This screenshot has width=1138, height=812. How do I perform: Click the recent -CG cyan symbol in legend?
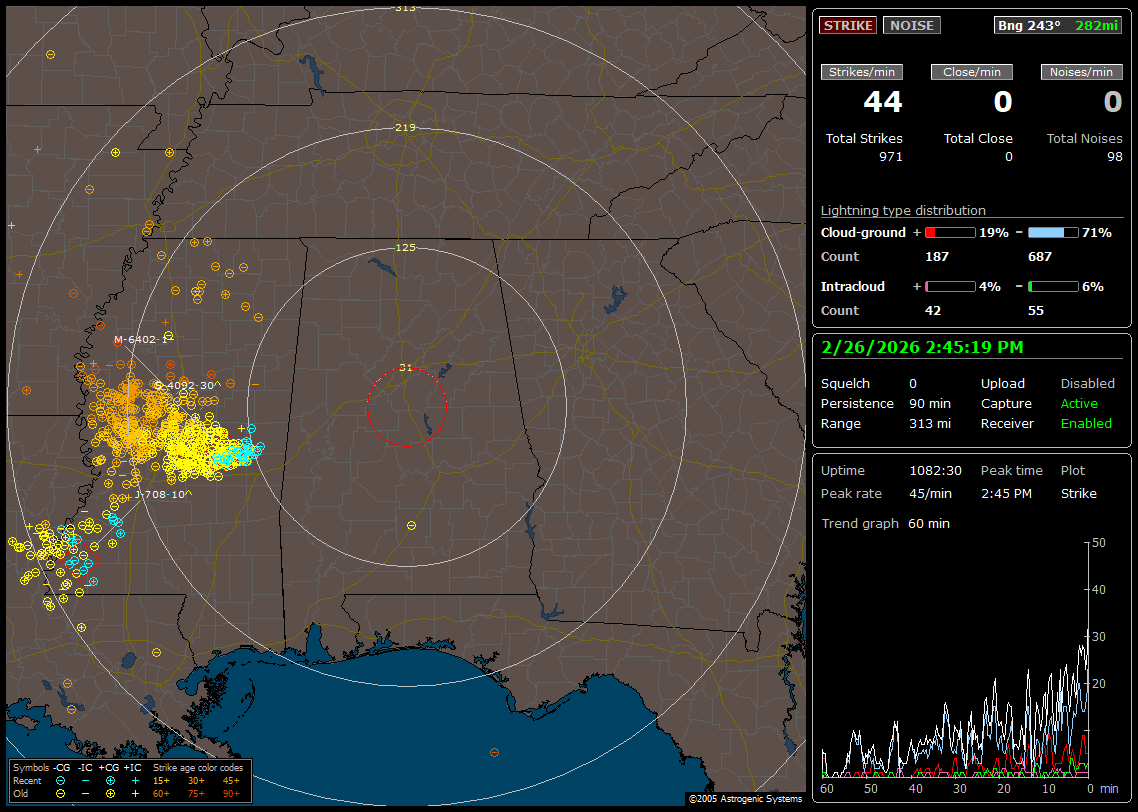(x=60, y=780)
